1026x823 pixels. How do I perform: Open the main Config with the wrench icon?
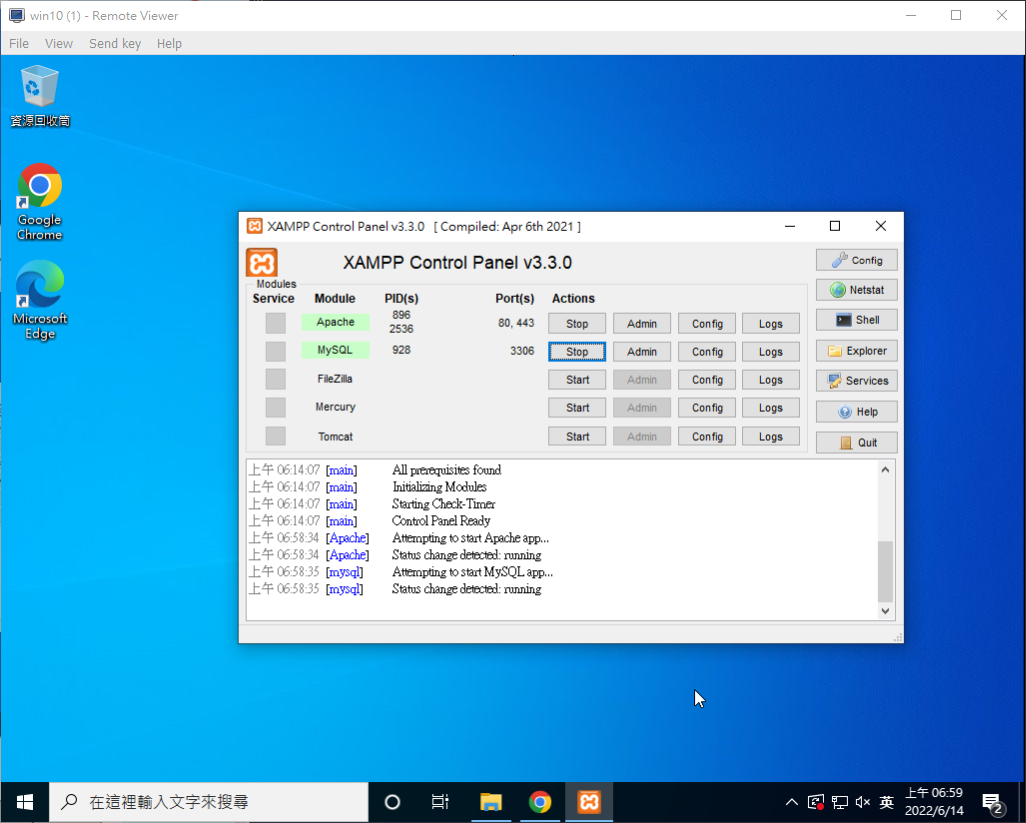coord(857,260)
